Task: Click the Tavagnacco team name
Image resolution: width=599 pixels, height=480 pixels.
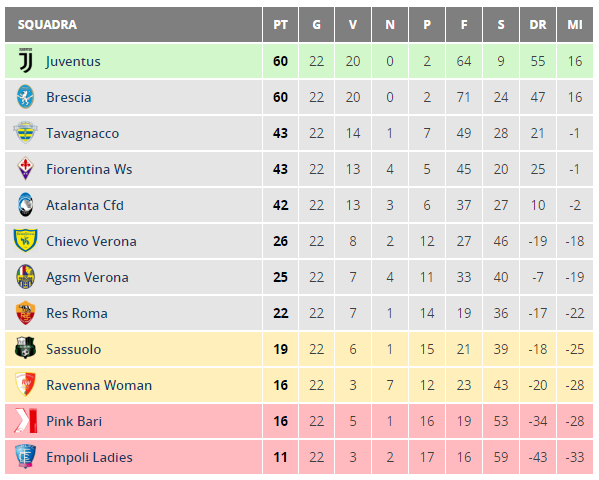Action: pyautogui.click(x=83, y=133)
